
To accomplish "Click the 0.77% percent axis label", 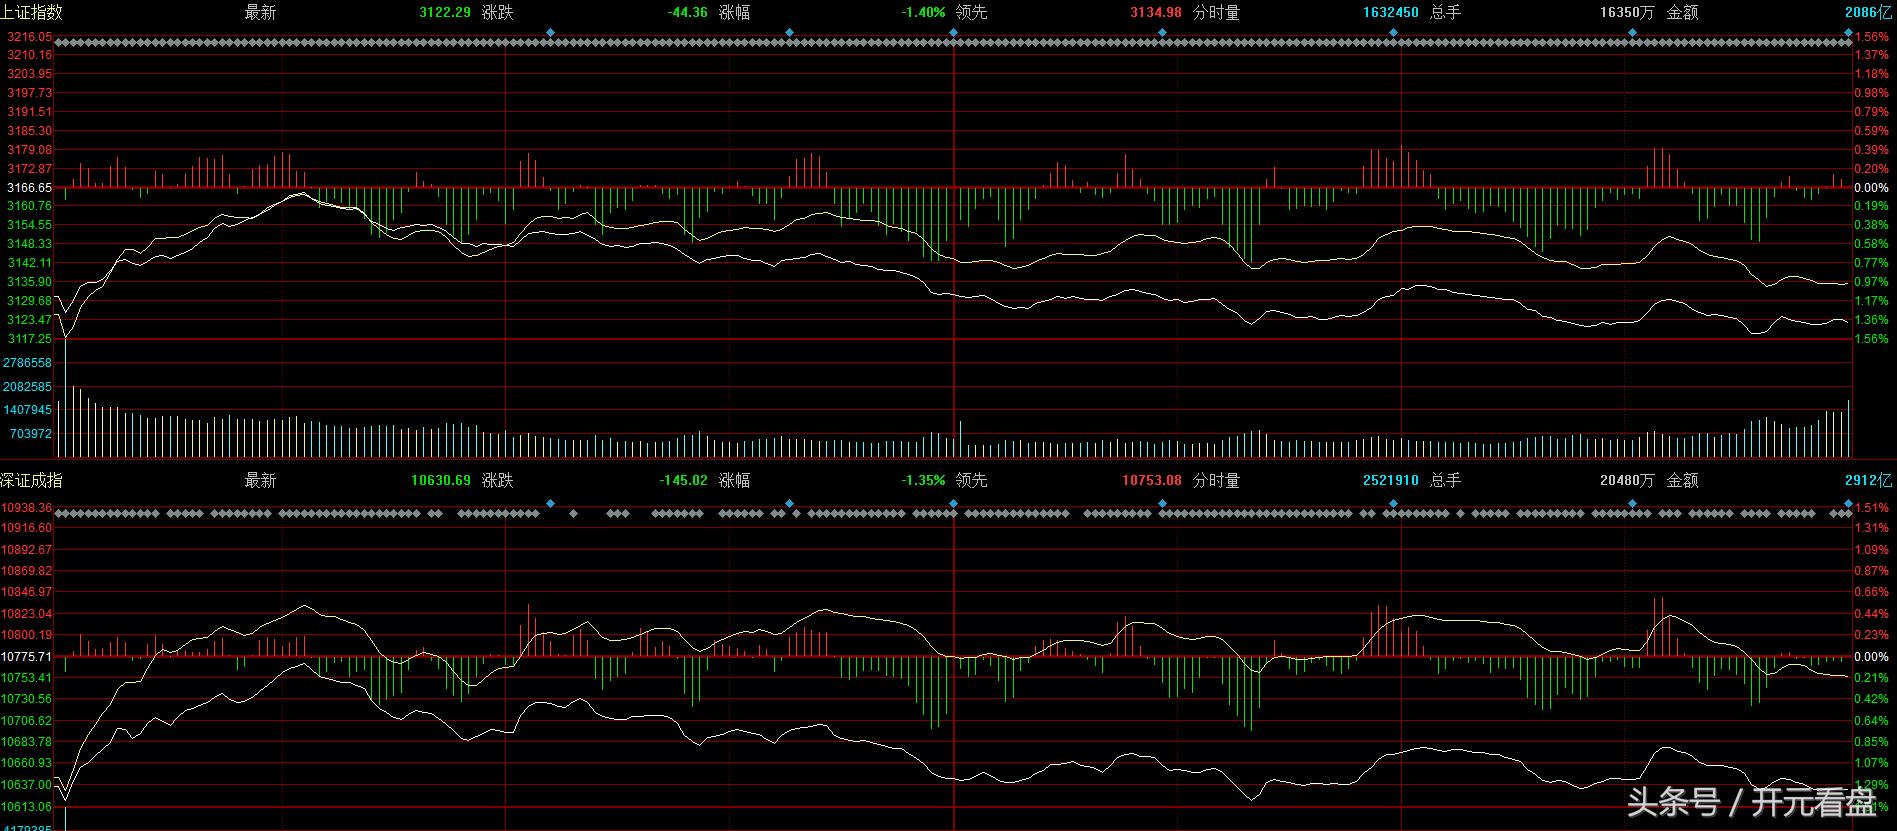I will [1872, 263].
